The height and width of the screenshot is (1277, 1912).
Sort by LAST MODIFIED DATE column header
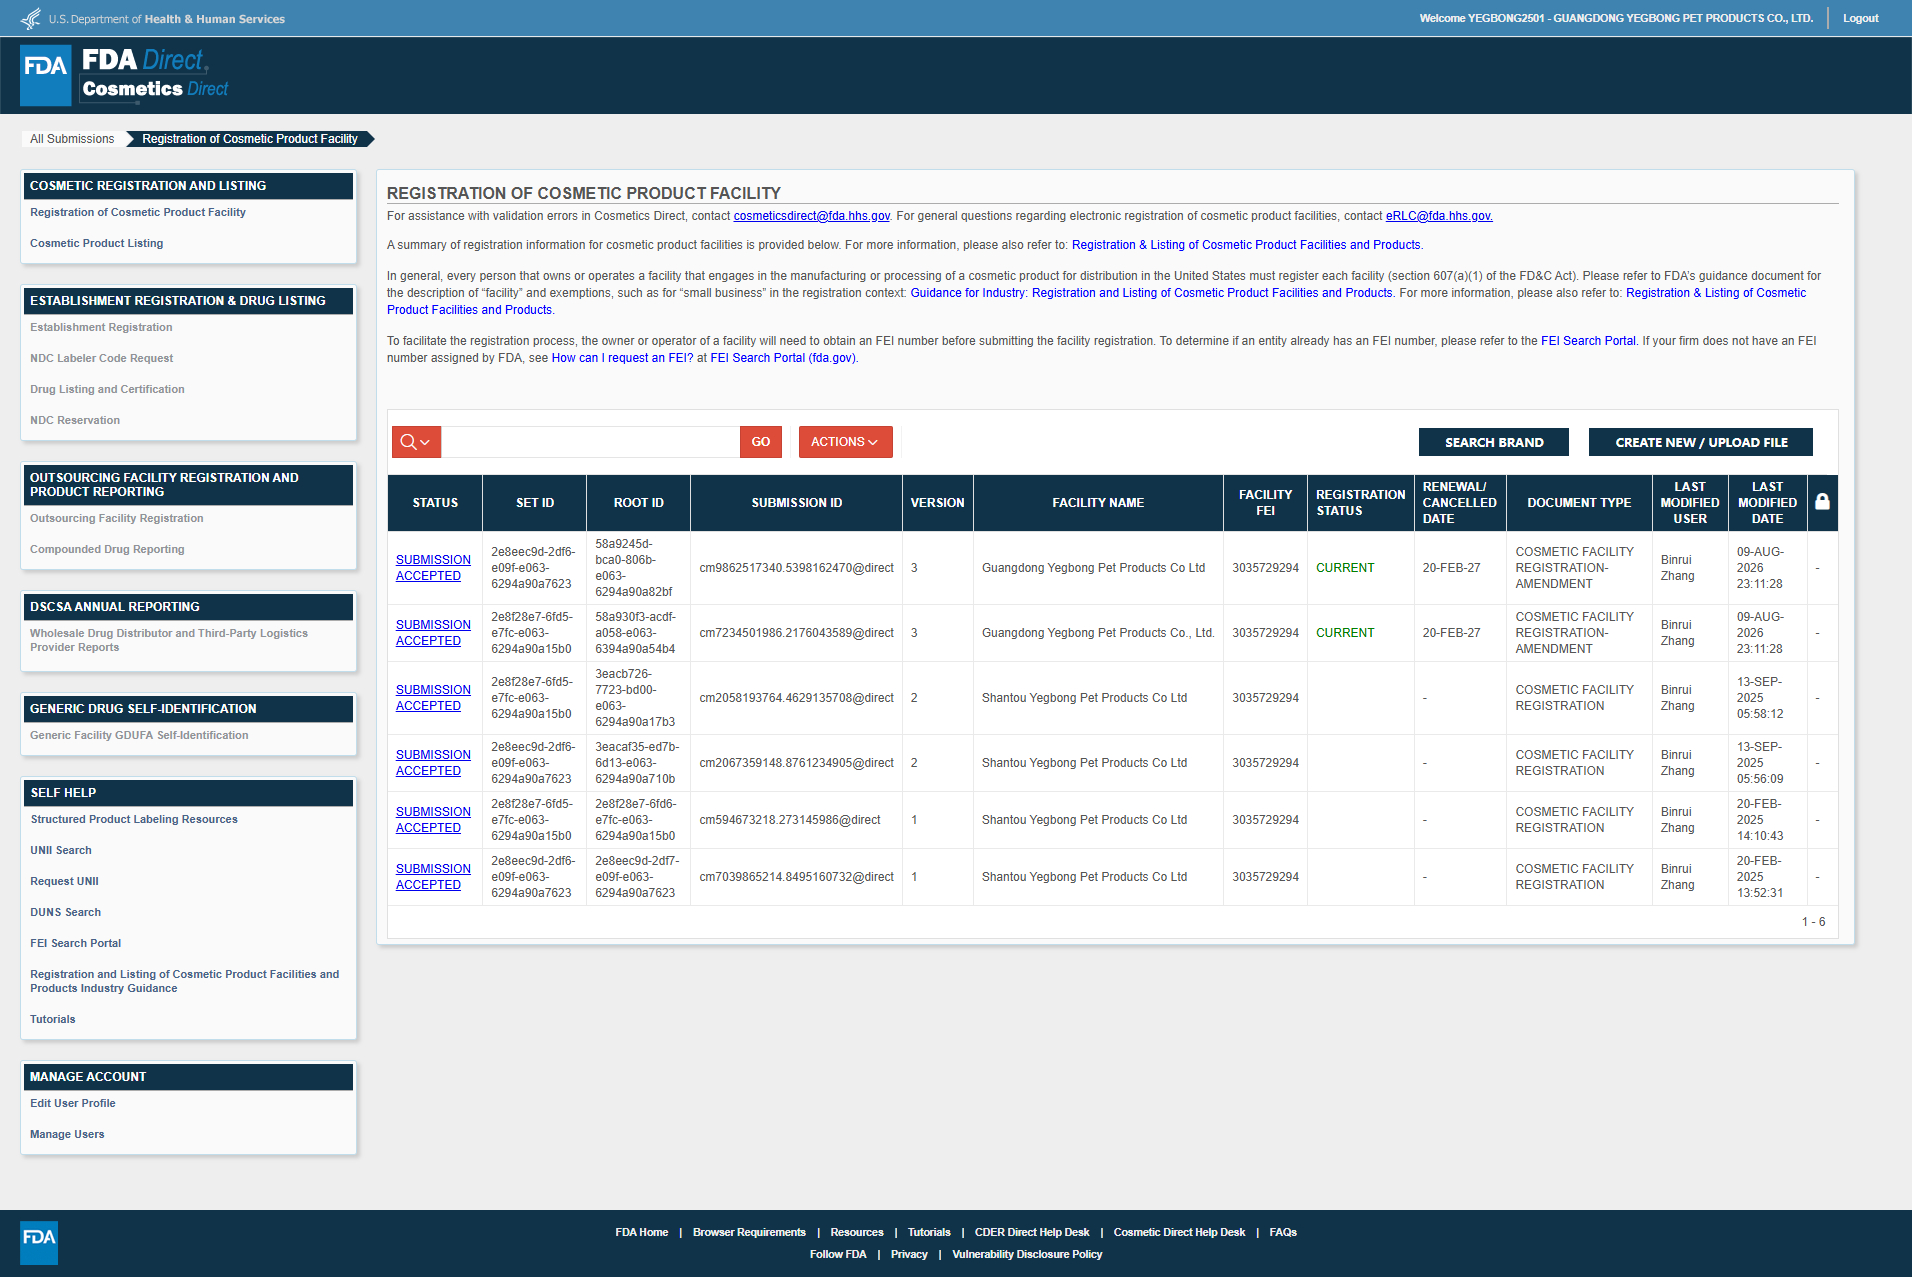pyautogui.click(x=1767, y=503)
